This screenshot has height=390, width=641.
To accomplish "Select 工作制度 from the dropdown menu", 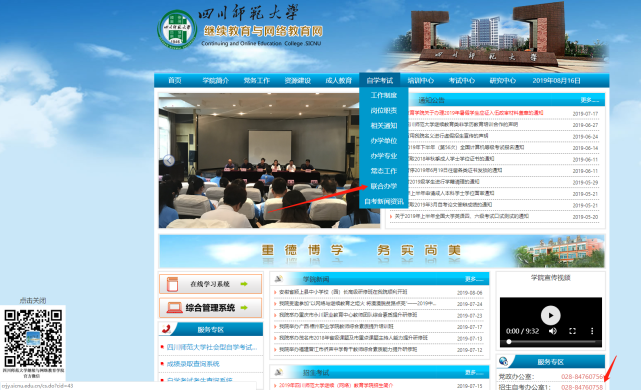I will click(383, 95).
